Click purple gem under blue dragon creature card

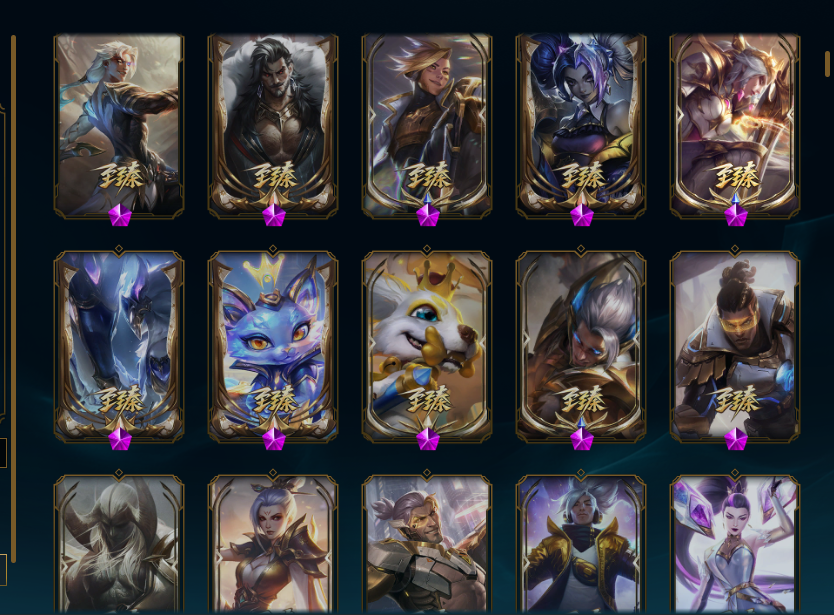pyautogui.click(x=120, y=439)
